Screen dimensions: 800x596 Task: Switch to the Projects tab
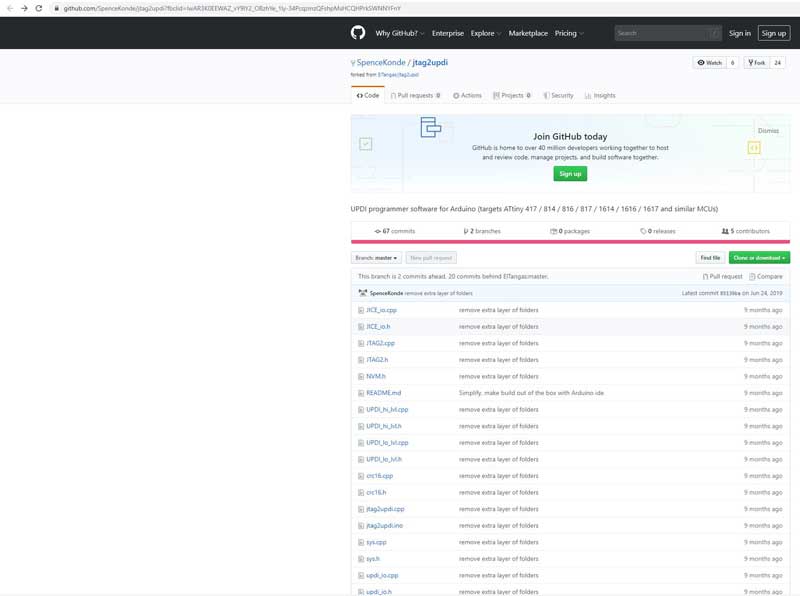point(512,95)
